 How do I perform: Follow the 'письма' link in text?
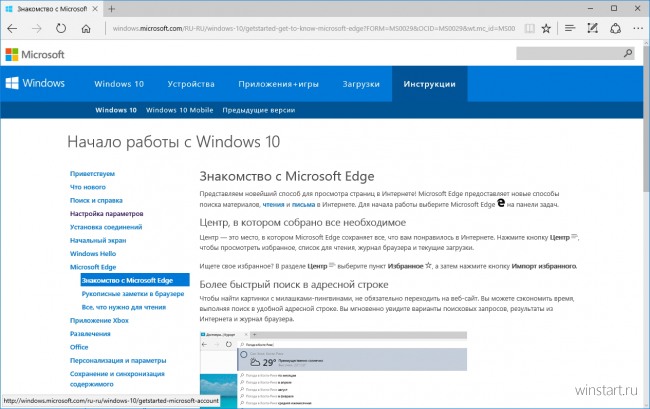(303, 204)
